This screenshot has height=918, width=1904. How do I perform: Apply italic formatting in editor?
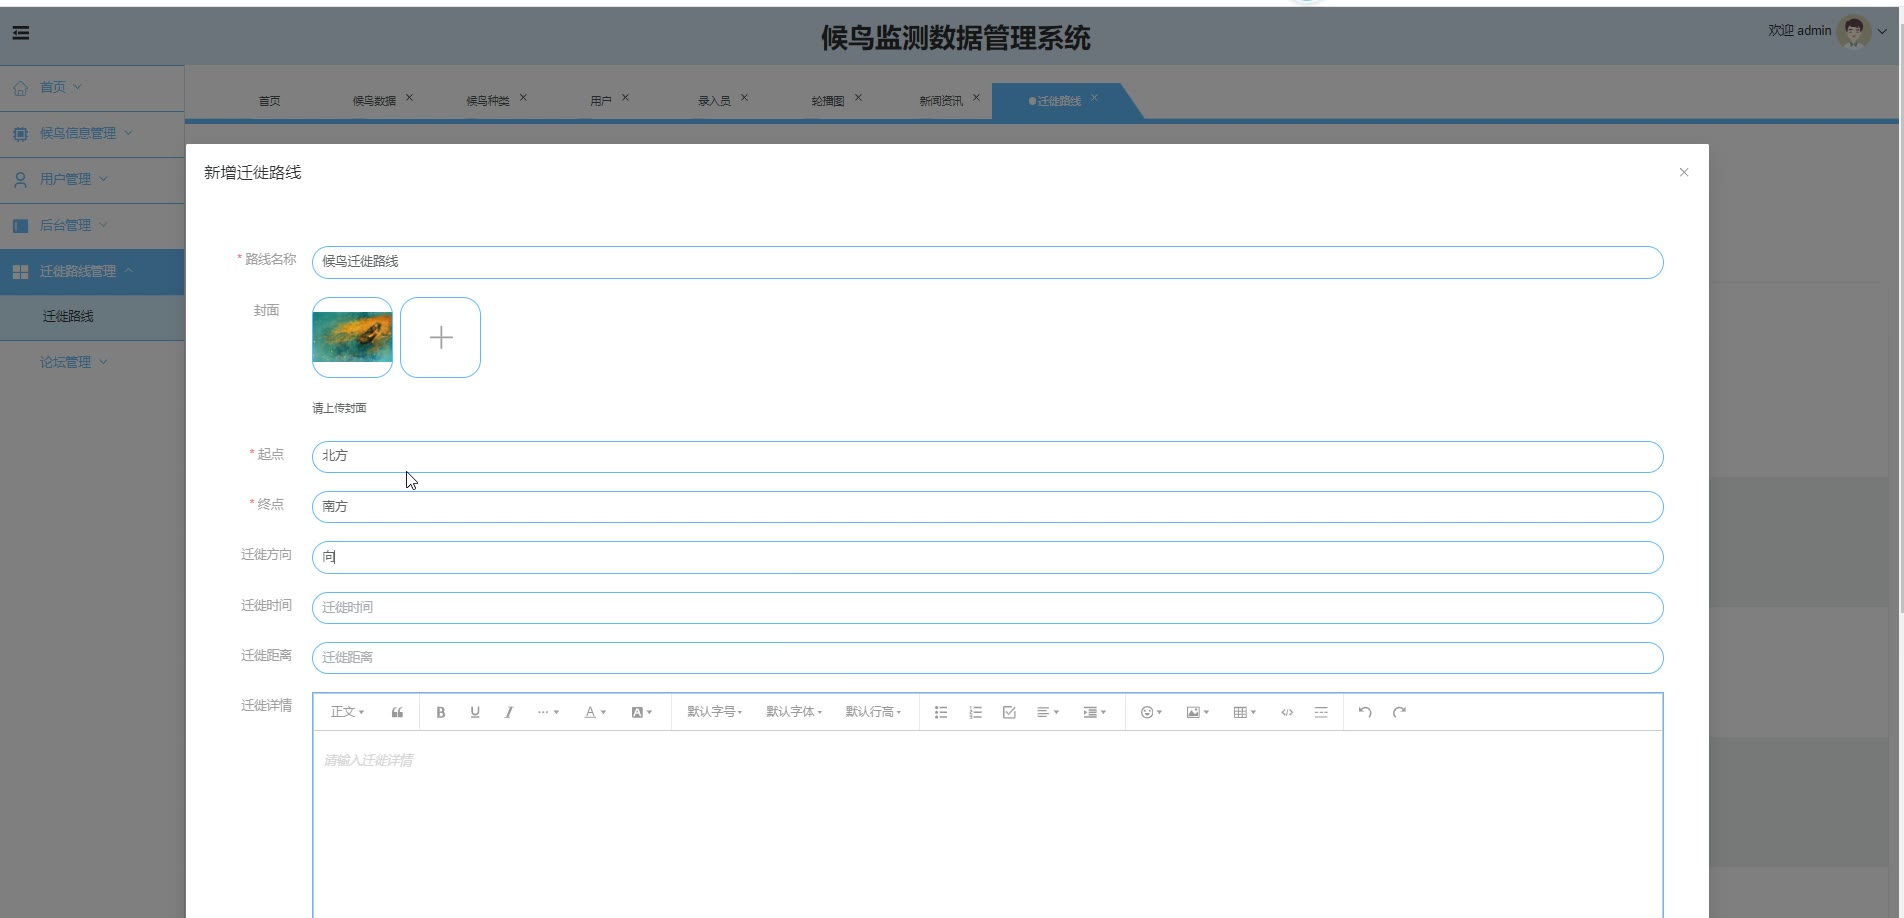(509, 712)
